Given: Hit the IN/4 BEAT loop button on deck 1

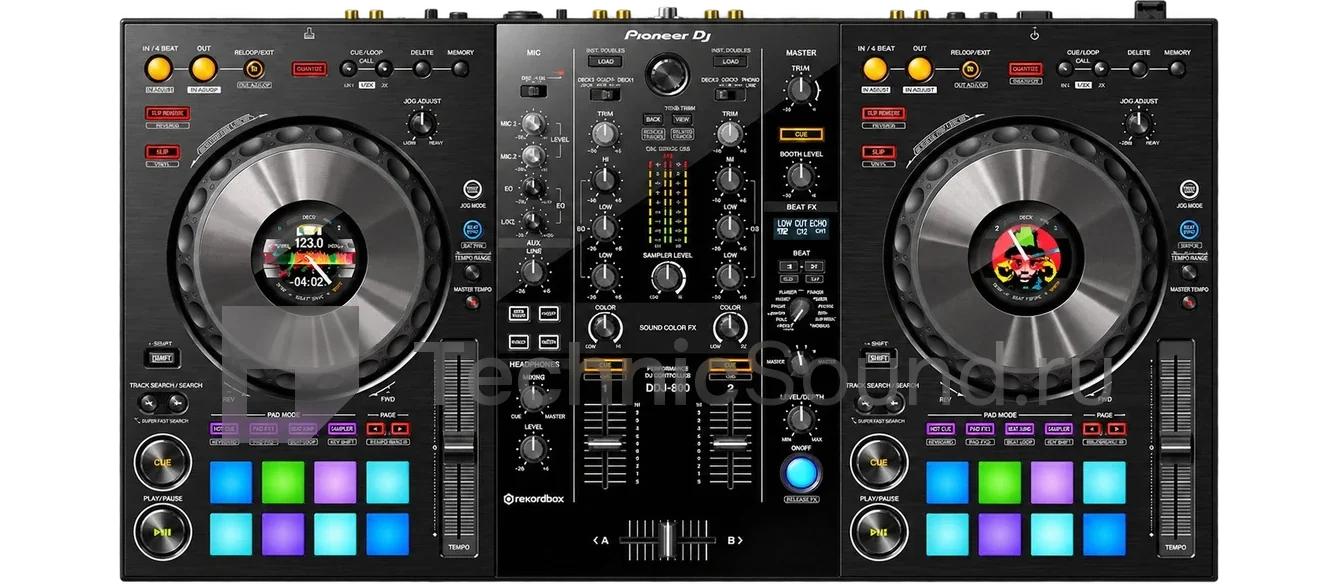Looking at the screenshot, I should pyautogui.click(x=158, y=69).
